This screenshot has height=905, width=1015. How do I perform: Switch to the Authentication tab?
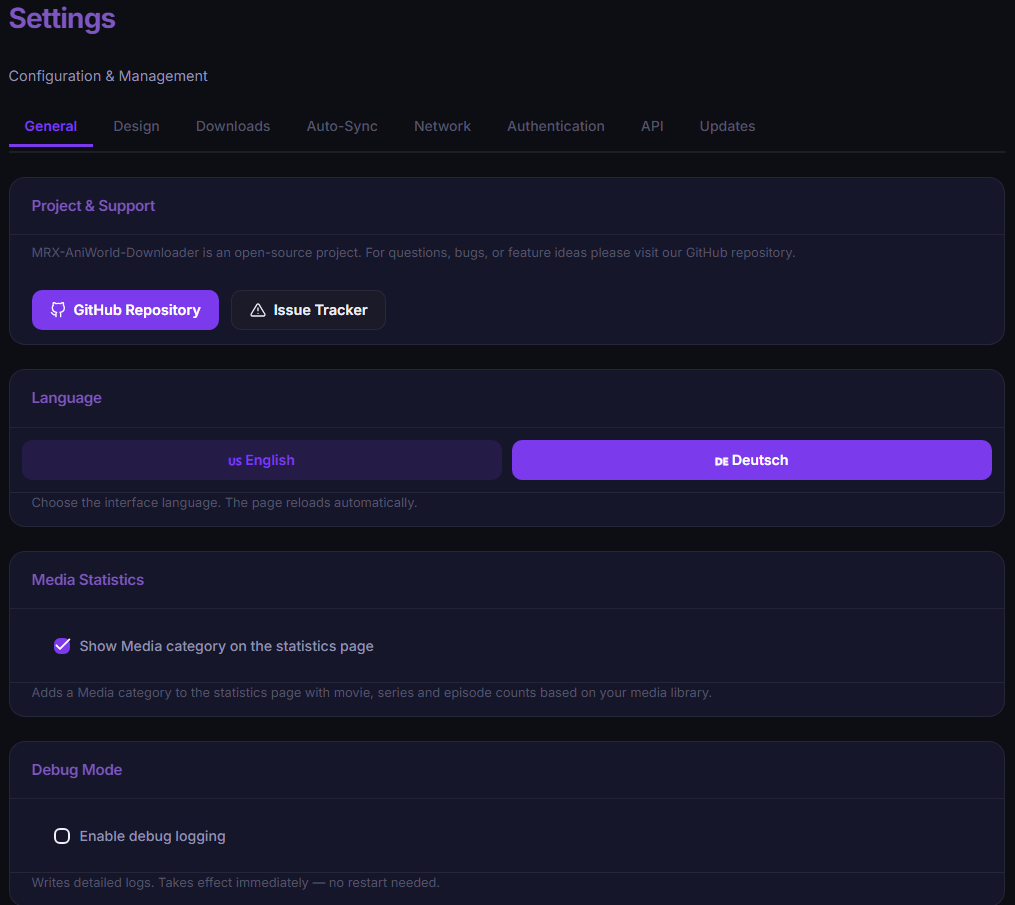(x=555, y=126)
